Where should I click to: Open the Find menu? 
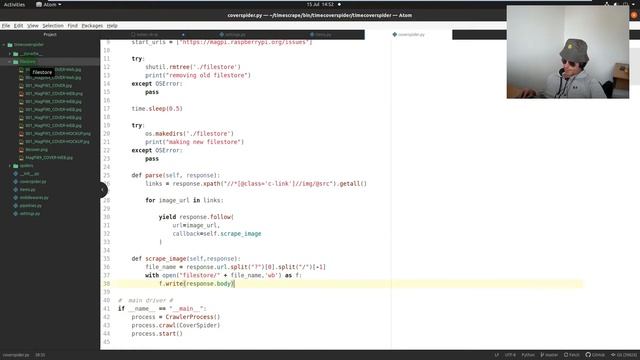(x=73, y=26)
